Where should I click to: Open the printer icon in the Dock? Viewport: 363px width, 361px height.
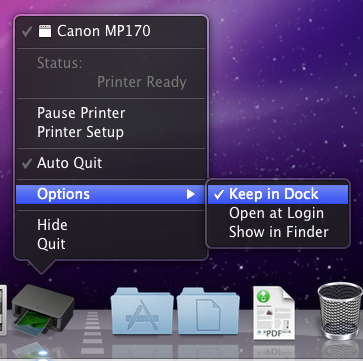pos(43,310)
